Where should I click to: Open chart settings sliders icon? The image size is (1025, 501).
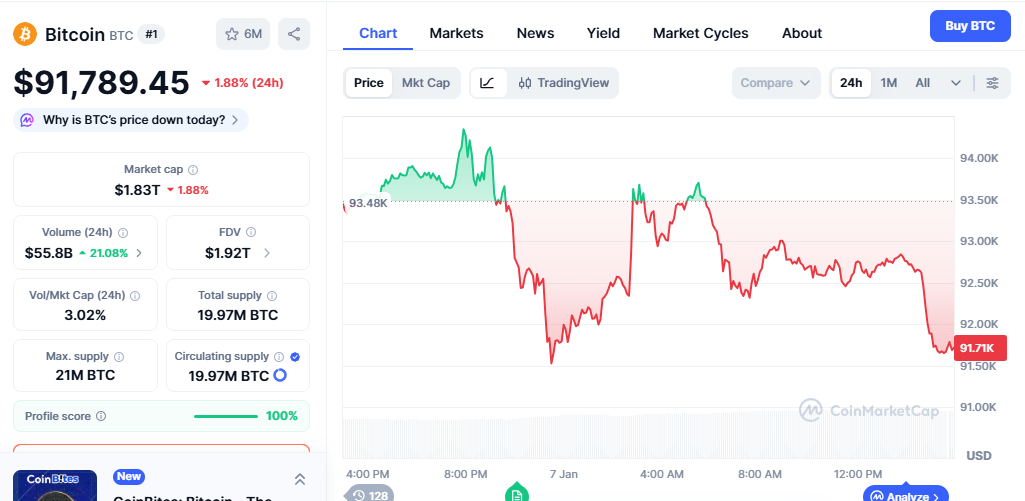[992, 83]
